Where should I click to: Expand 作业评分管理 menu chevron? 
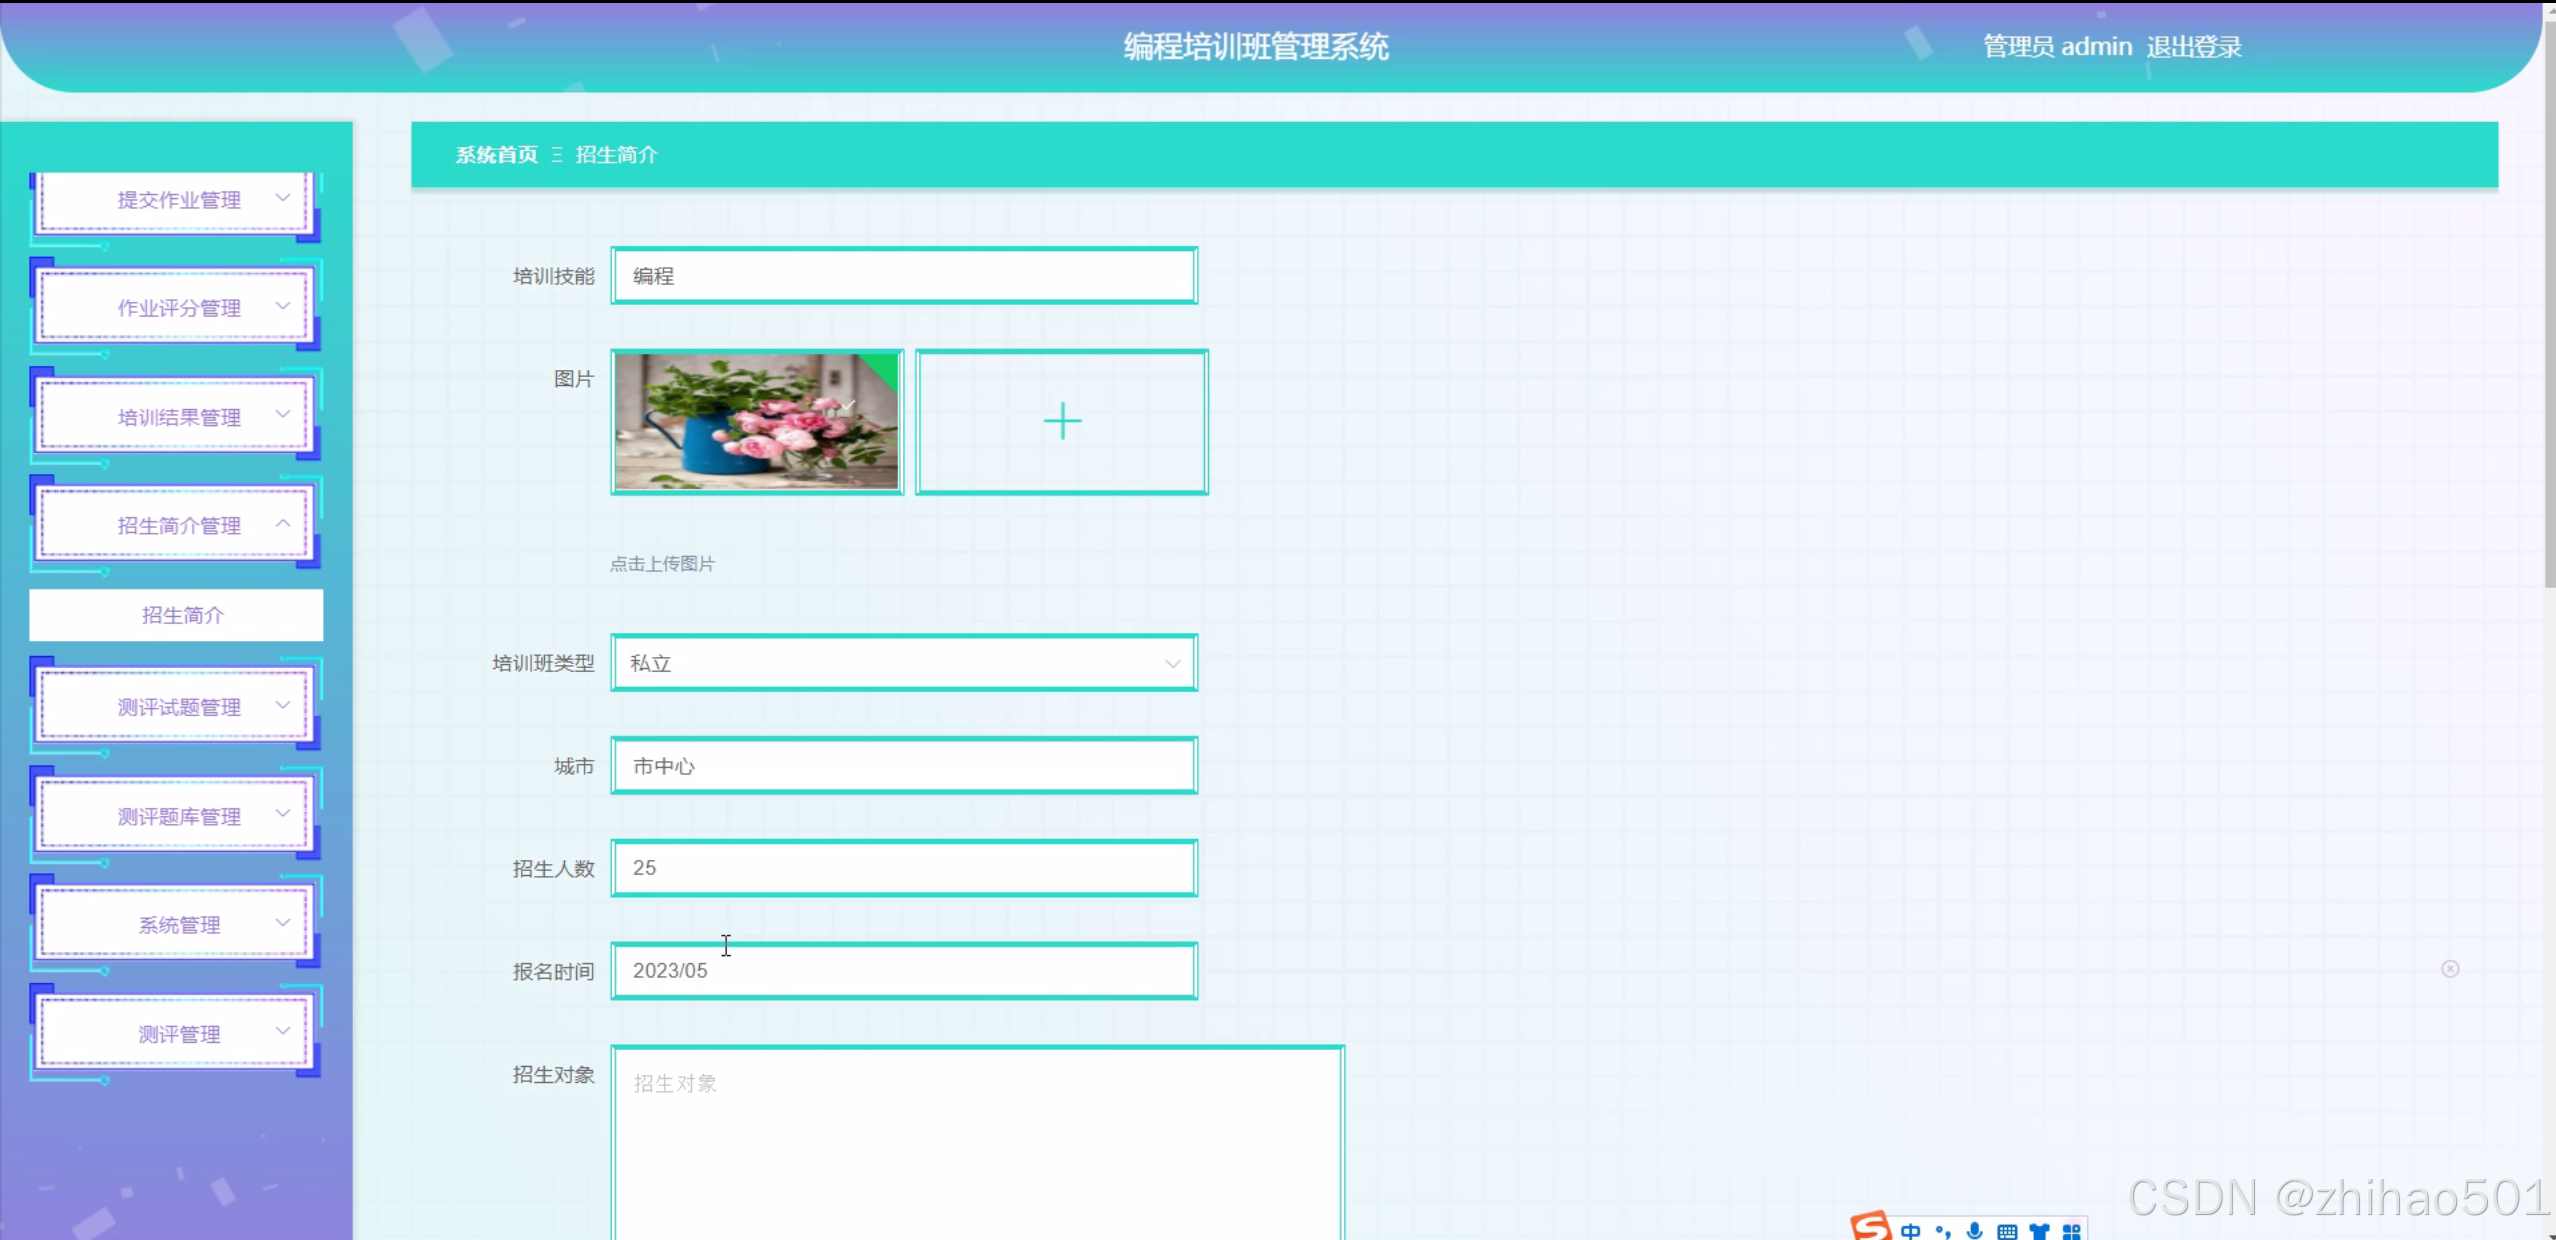click(283, 306)
